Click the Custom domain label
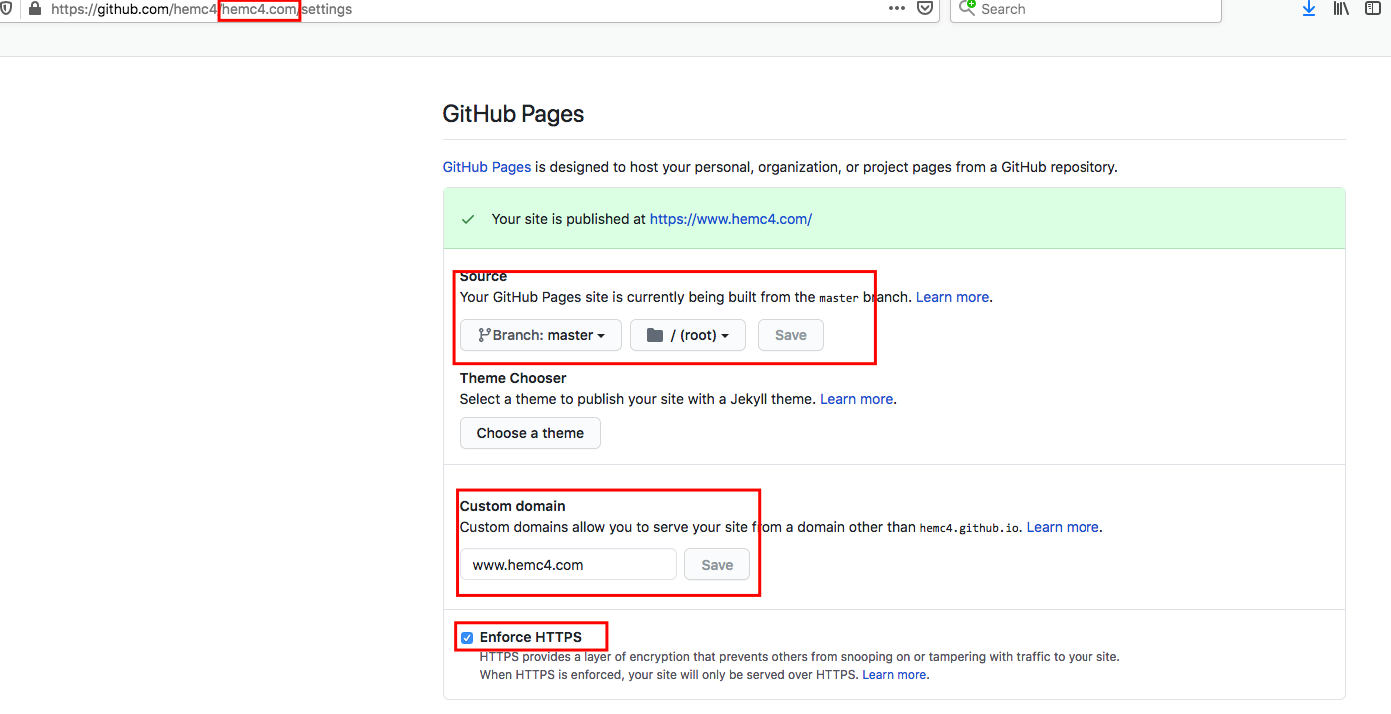This screenshot has width=1391, height=714. click(513, 506)
